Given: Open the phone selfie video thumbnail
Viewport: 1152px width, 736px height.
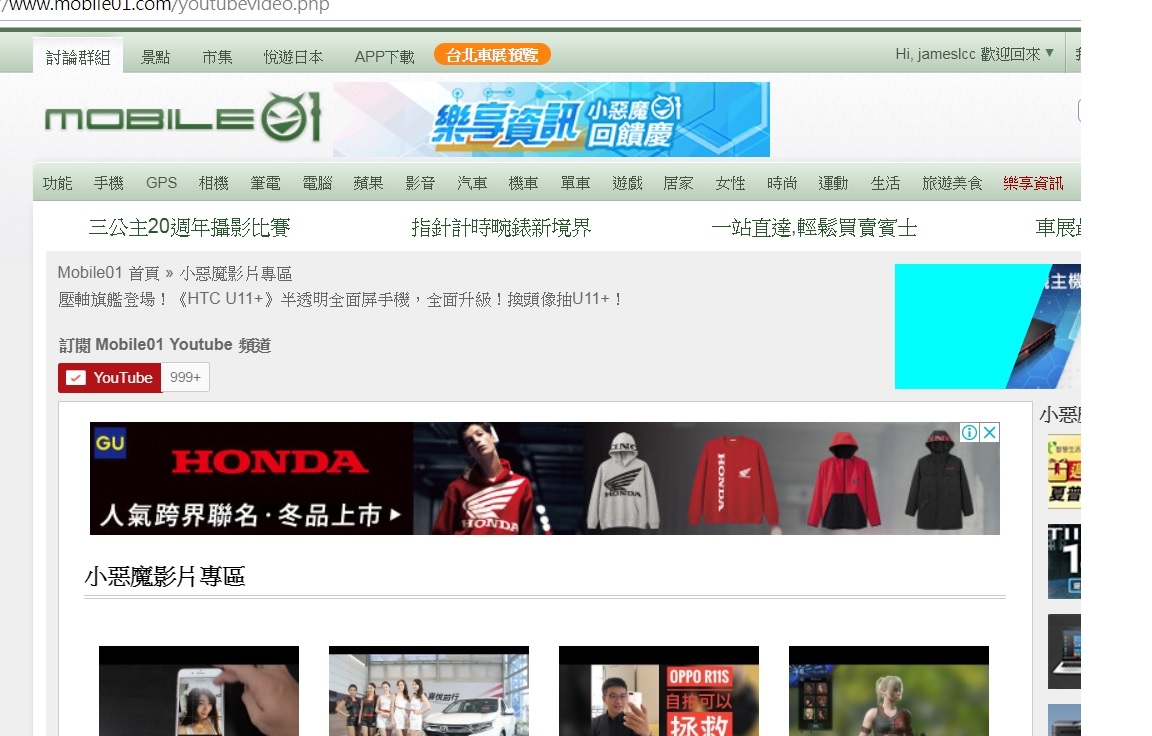Looking at the screenshot, I should (199, 690).
